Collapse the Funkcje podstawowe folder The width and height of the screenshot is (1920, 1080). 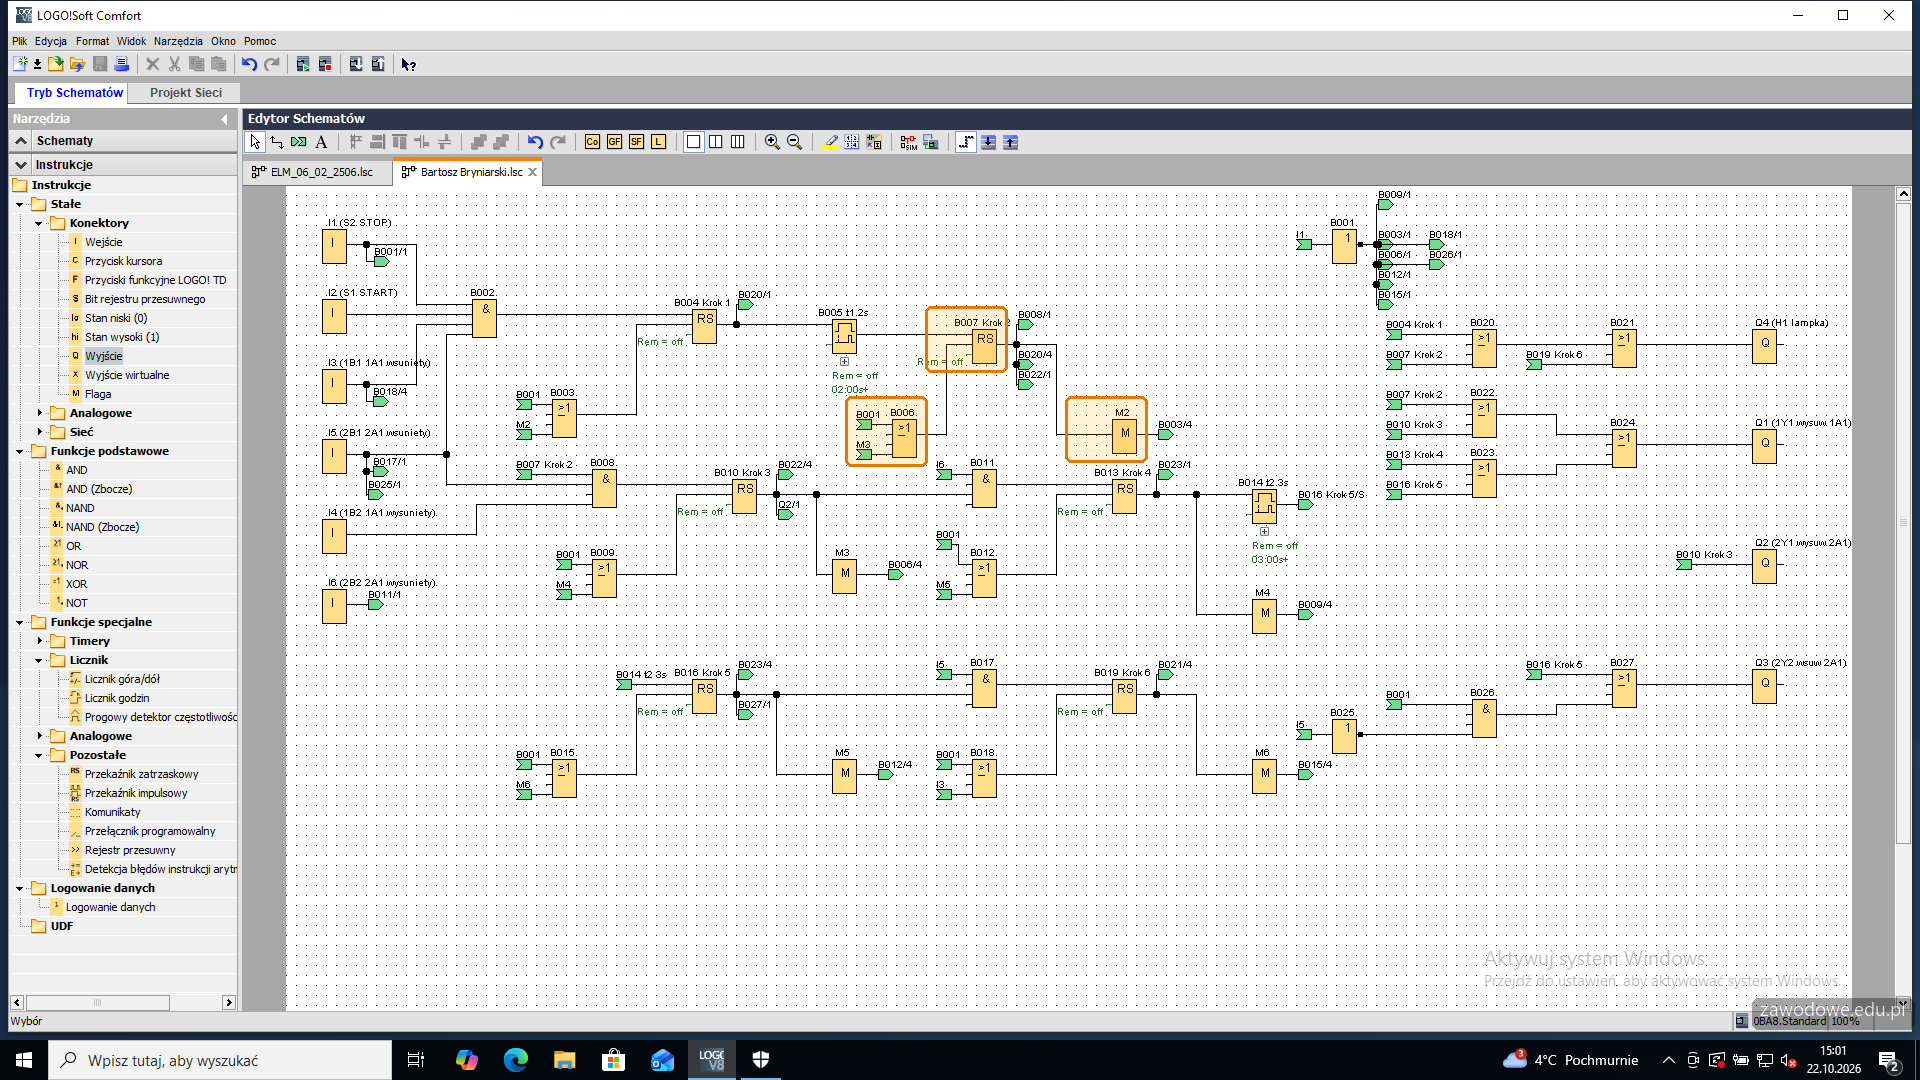[x=19, y=451]
